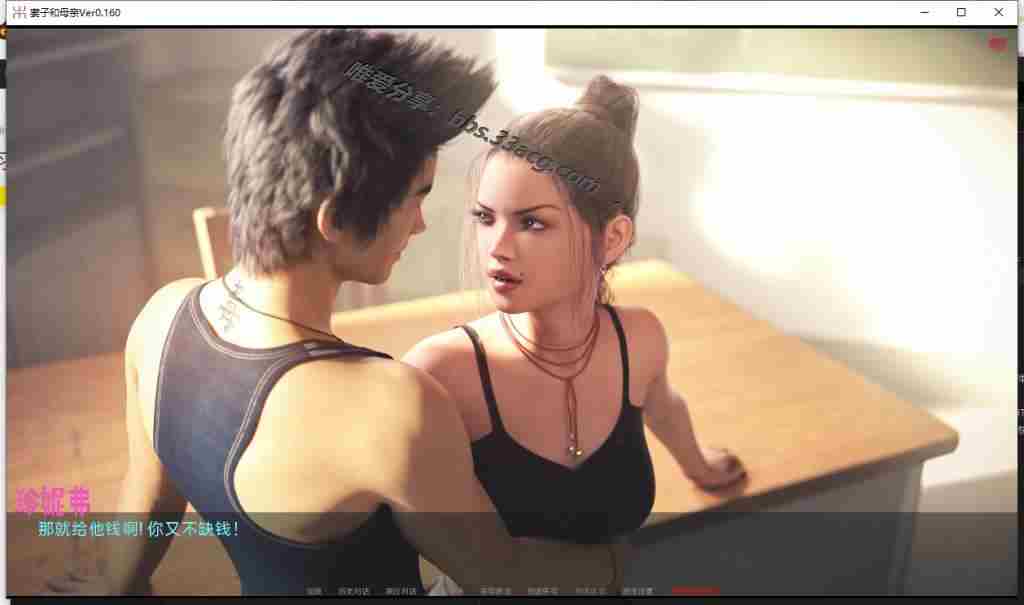Close the 妻子和母亲 game window
1024x605 pixels.
click(x=998, y=12)
